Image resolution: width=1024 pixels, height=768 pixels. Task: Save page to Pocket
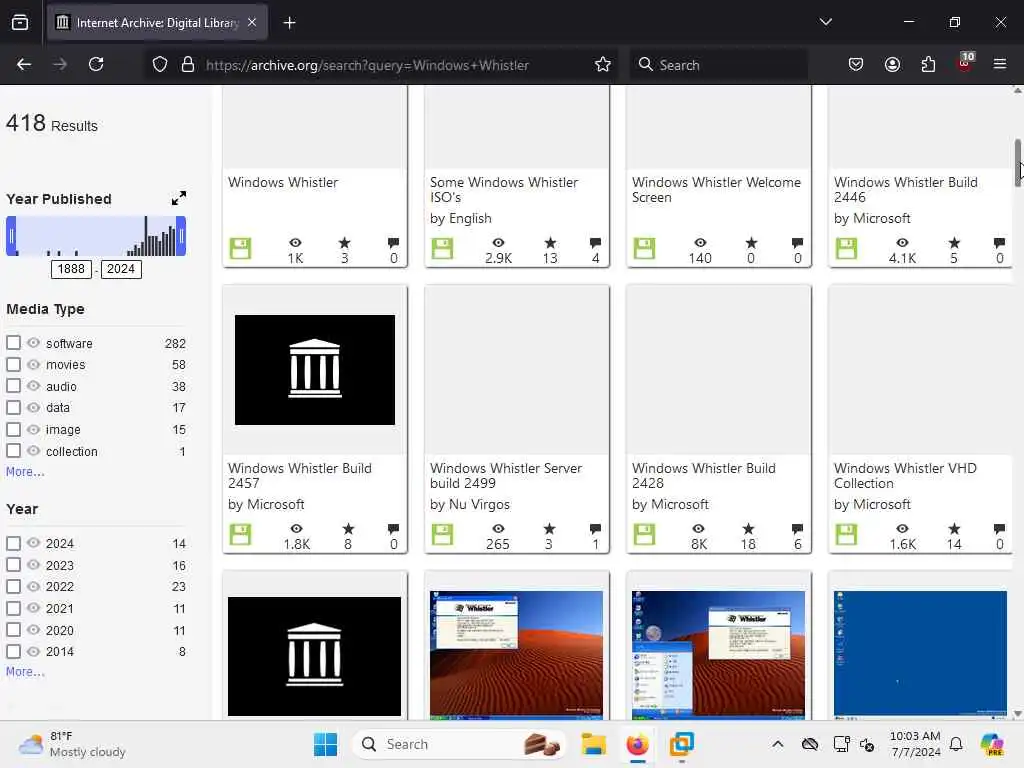click(x=856, y=64)
